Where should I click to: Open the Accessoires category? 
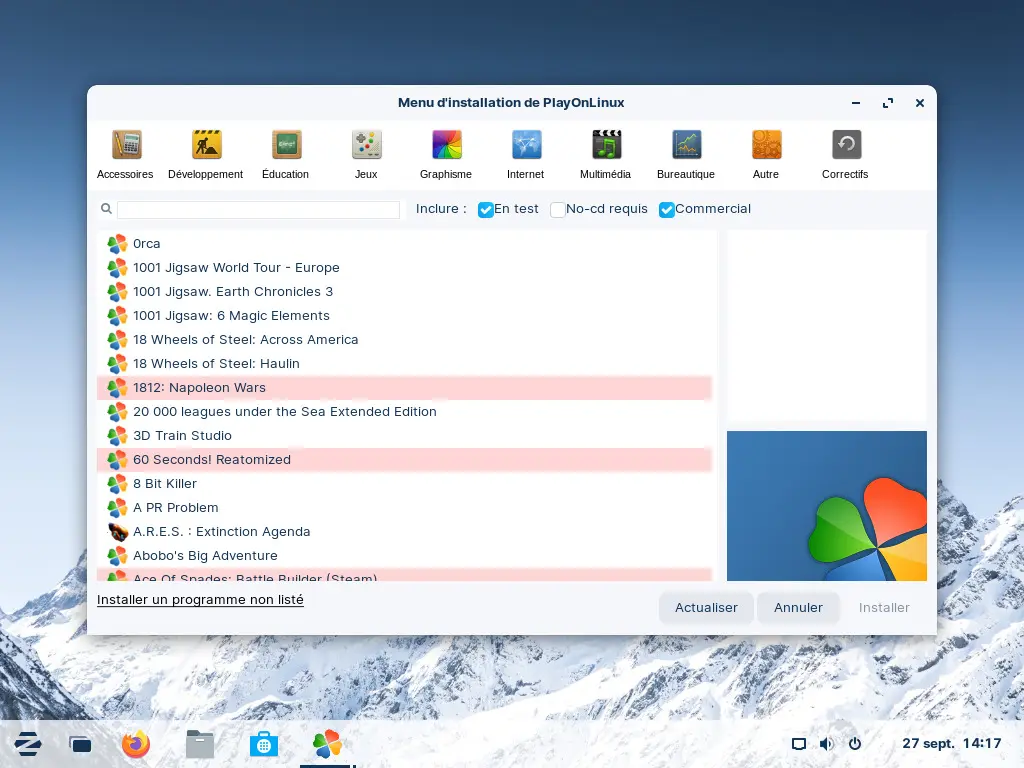tap(126, 146)
